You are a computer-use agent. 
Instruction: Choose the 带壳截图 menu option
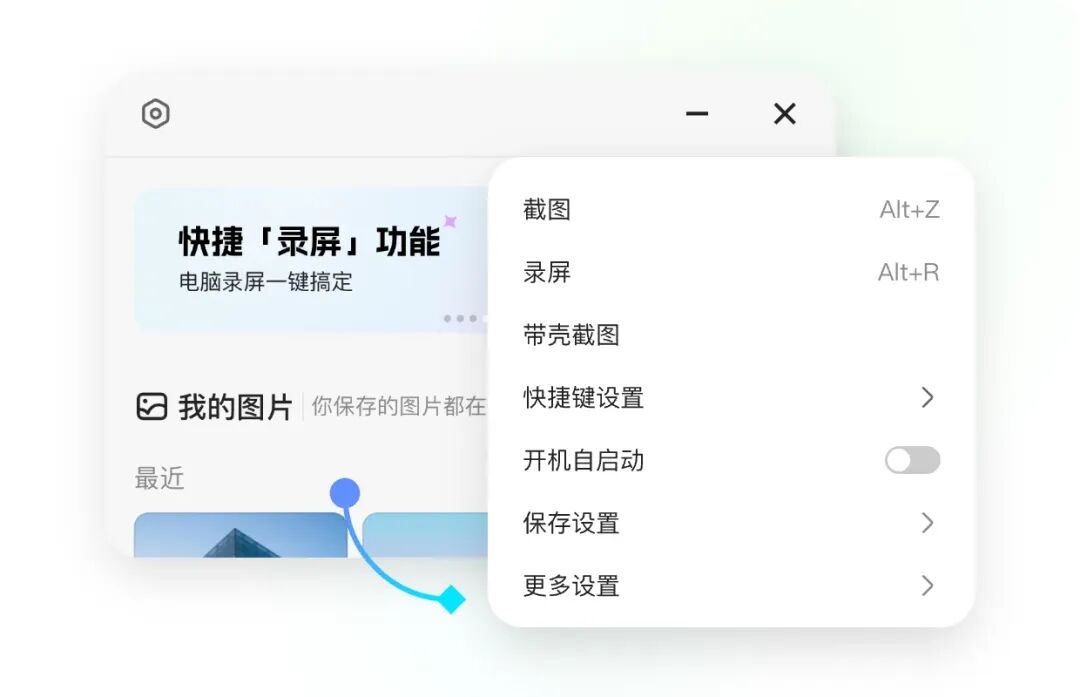click(x=570, y=335)
